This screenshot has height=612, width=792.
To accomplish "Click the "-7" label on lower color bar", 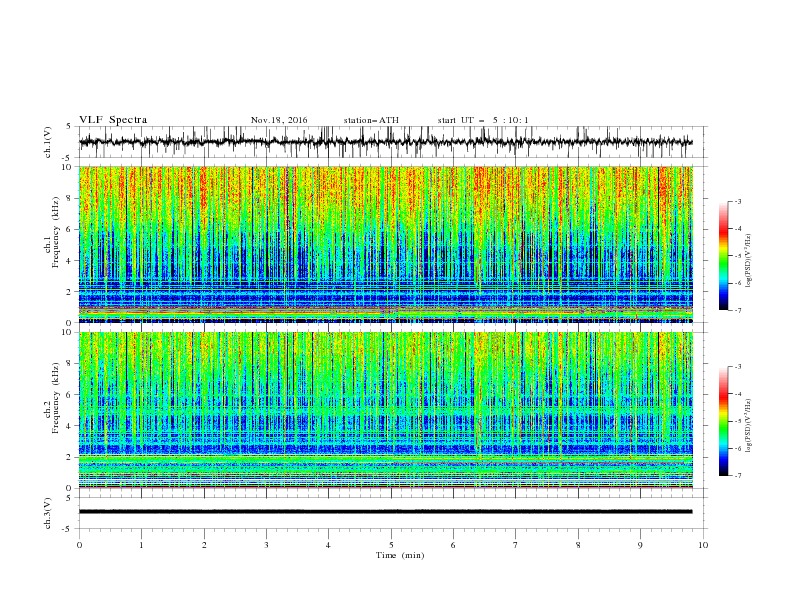I will point(737,475).
